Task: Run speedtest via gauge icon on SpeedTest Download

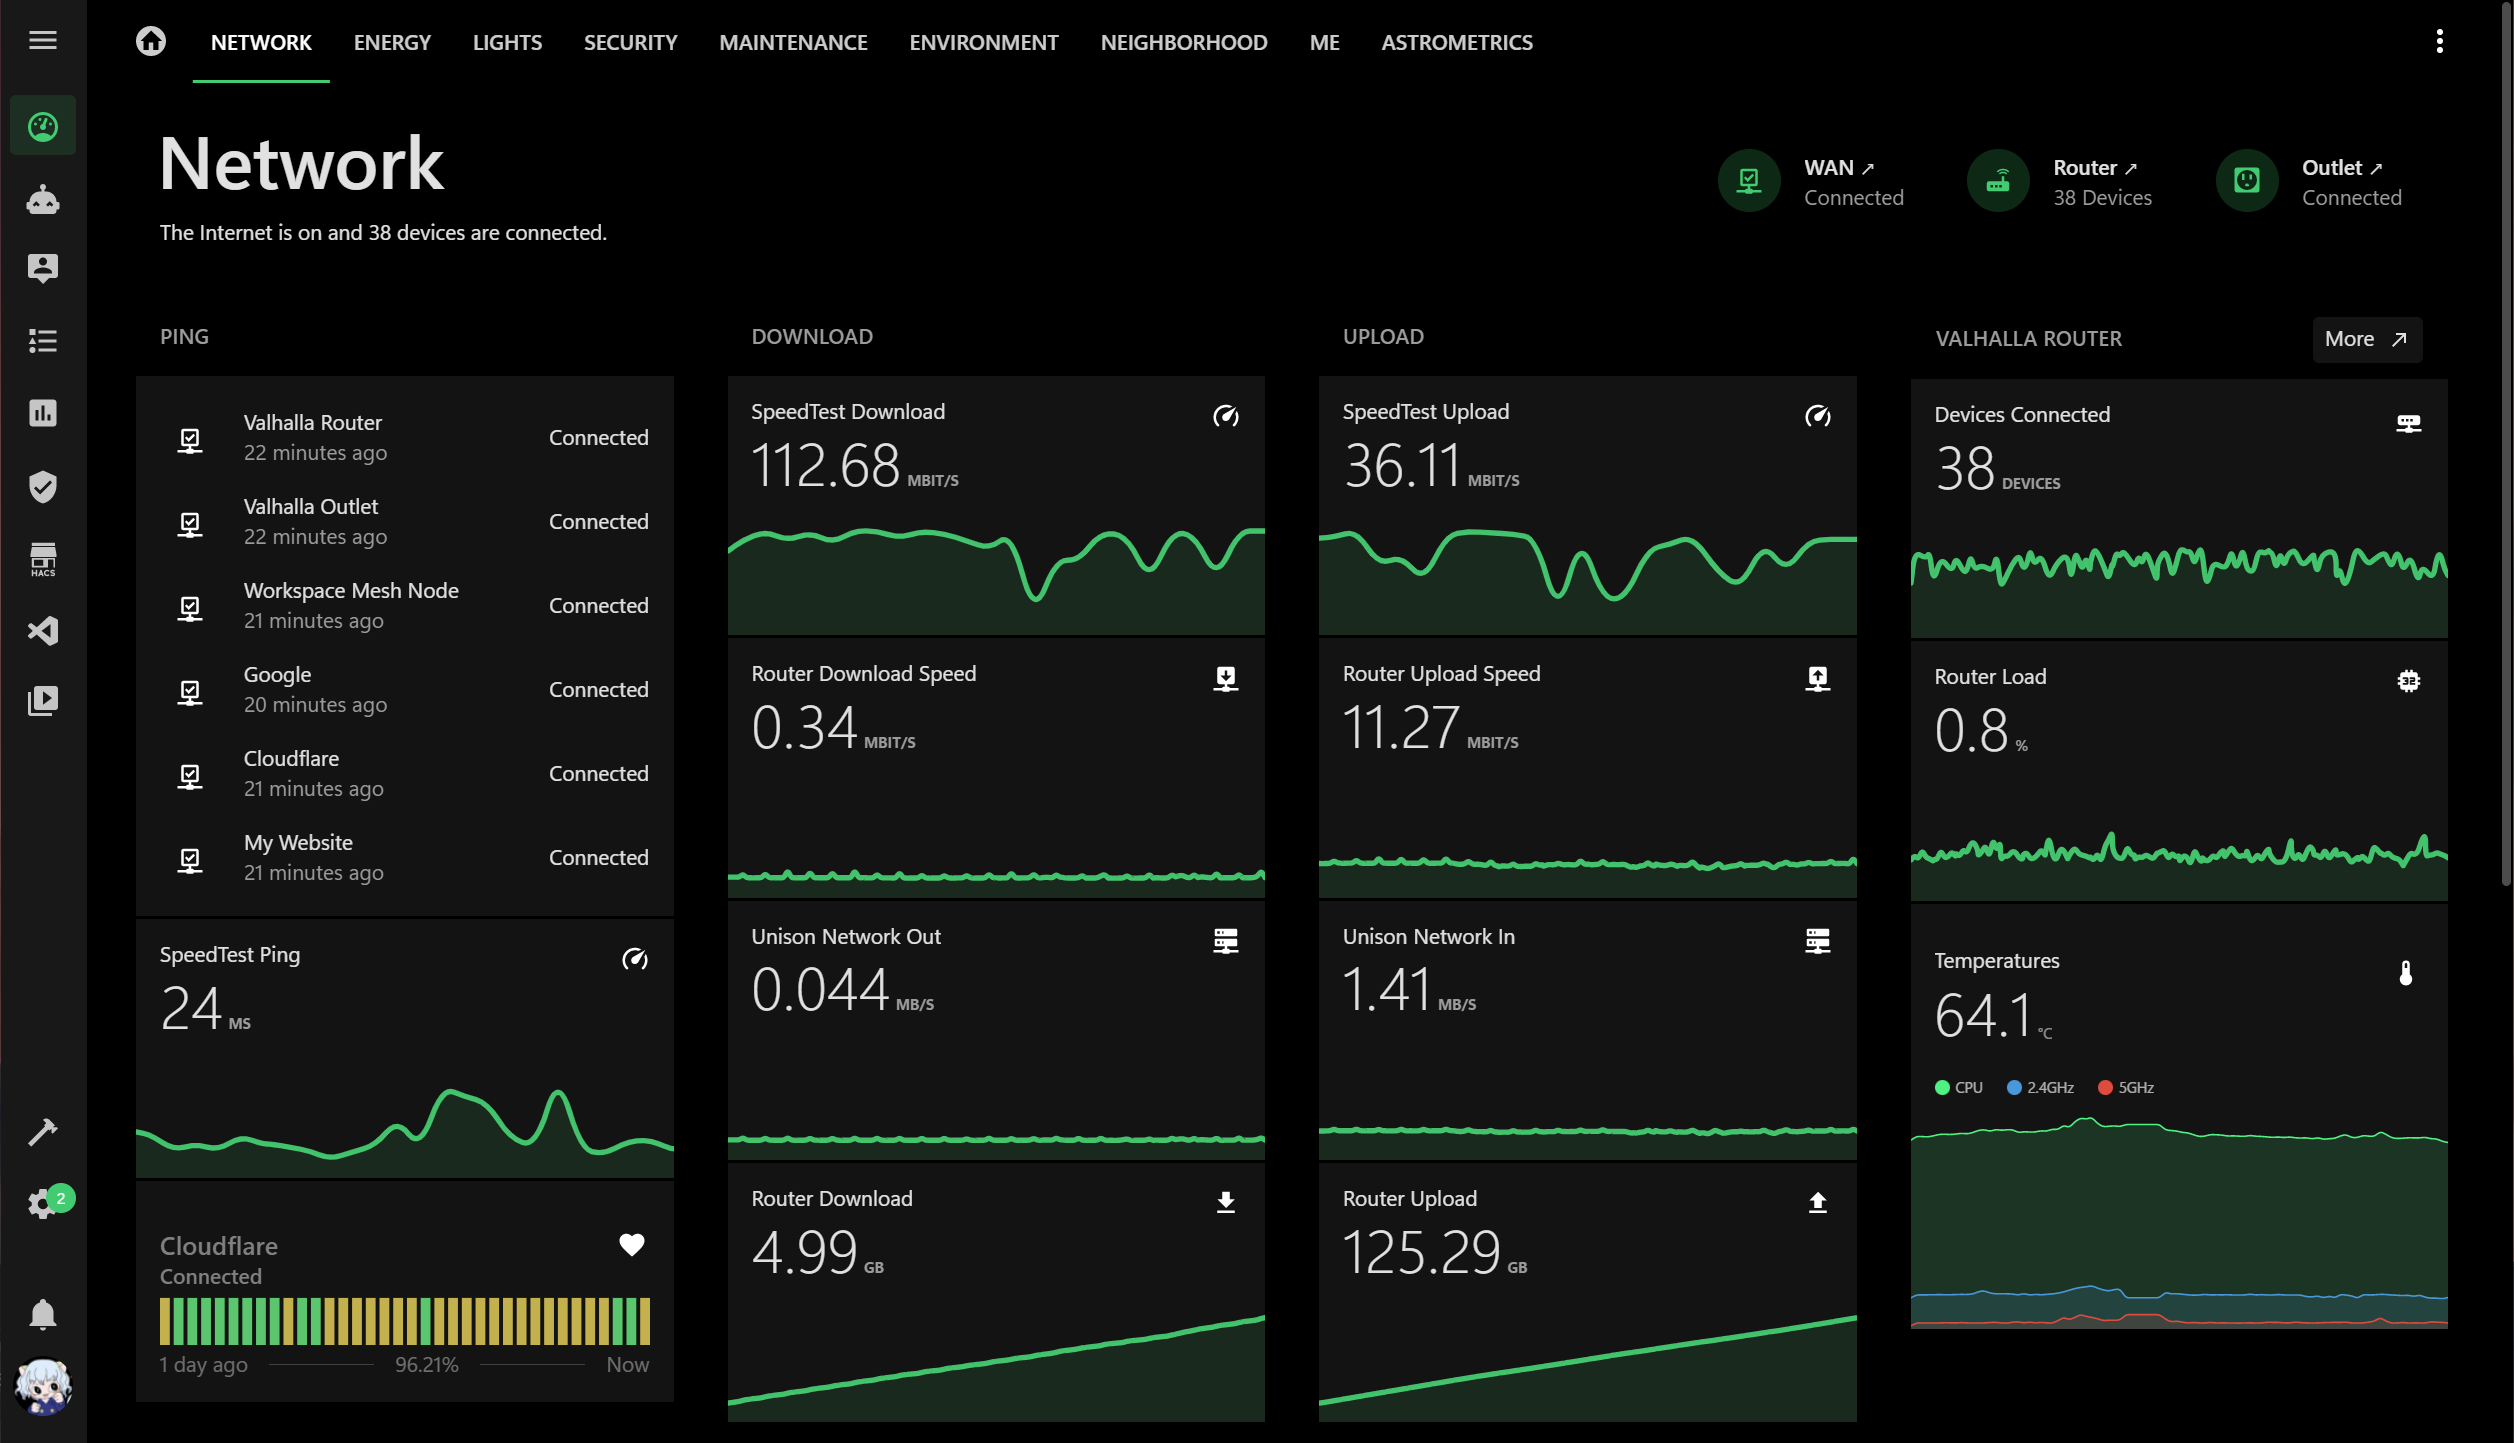Action: 1227,416
